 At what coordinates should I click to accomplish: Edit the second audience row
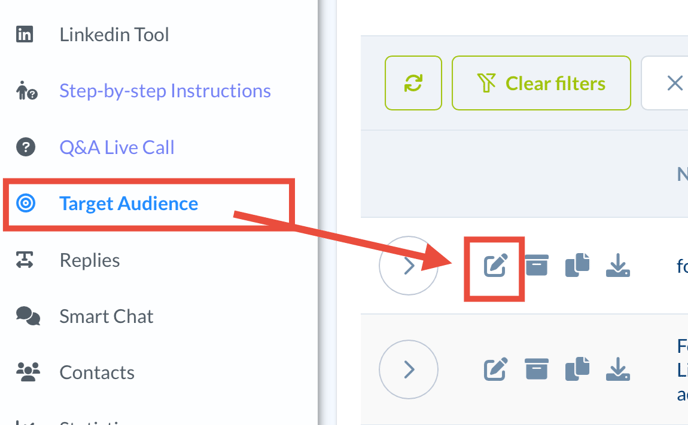coord(496,369)
